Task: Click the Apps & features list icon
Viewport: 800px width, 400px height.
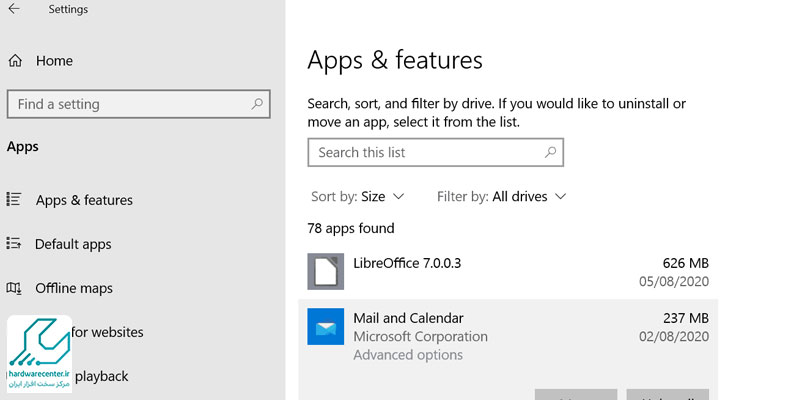Action: pyautogui.click(x=14, y=199)
